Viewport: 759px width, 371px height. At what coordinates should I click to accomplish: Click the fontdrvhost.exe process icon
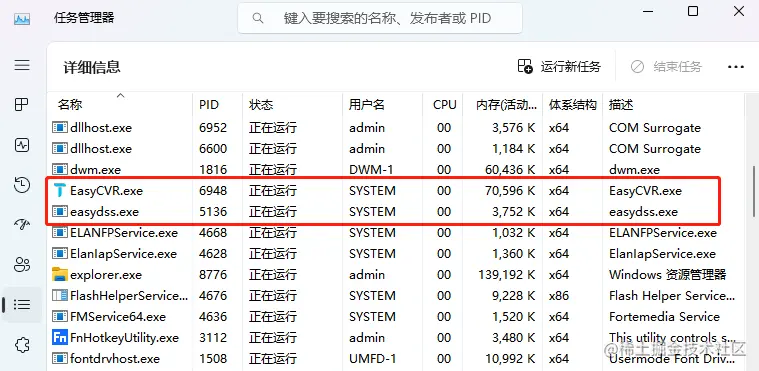click(60, 358)
